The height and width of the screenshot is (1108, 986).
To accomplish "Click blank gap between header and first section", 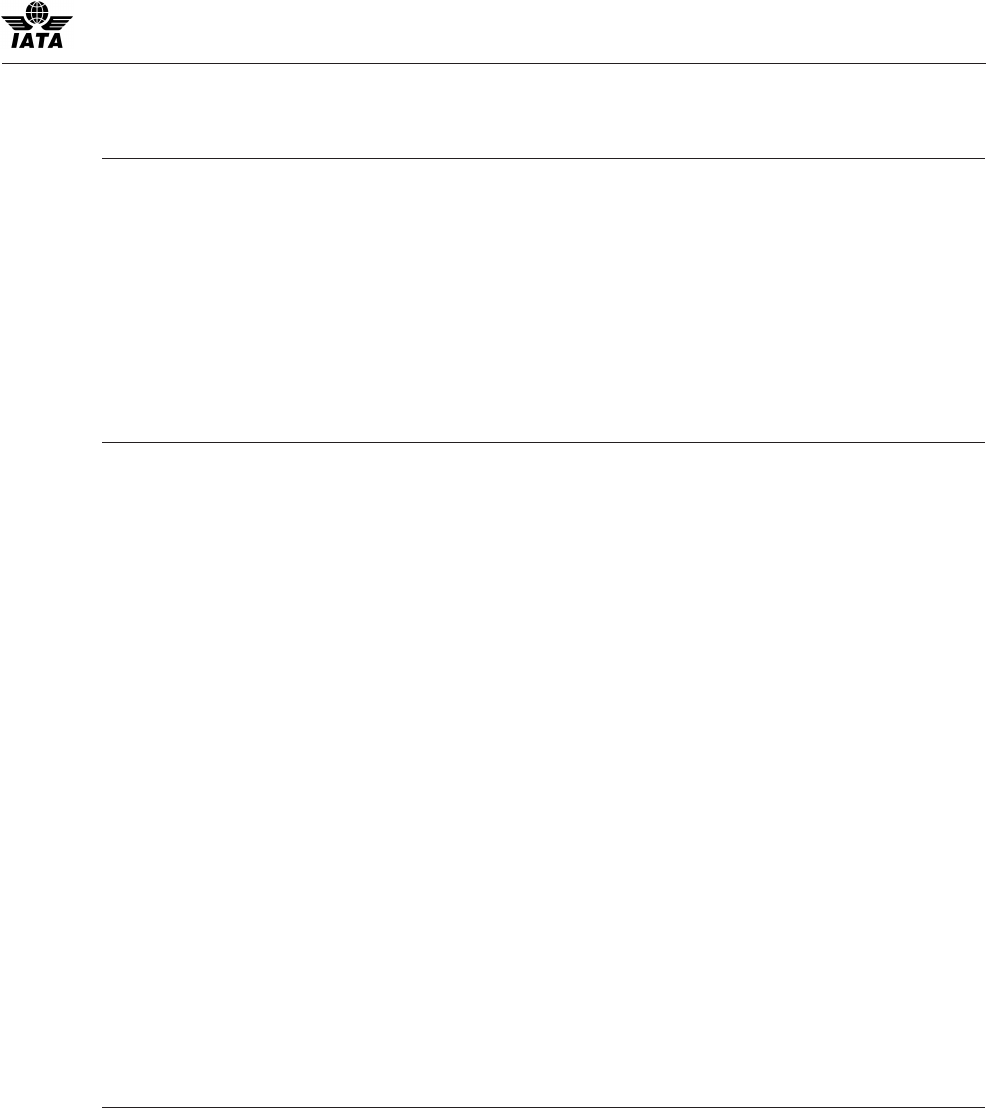I will (493, 111).
